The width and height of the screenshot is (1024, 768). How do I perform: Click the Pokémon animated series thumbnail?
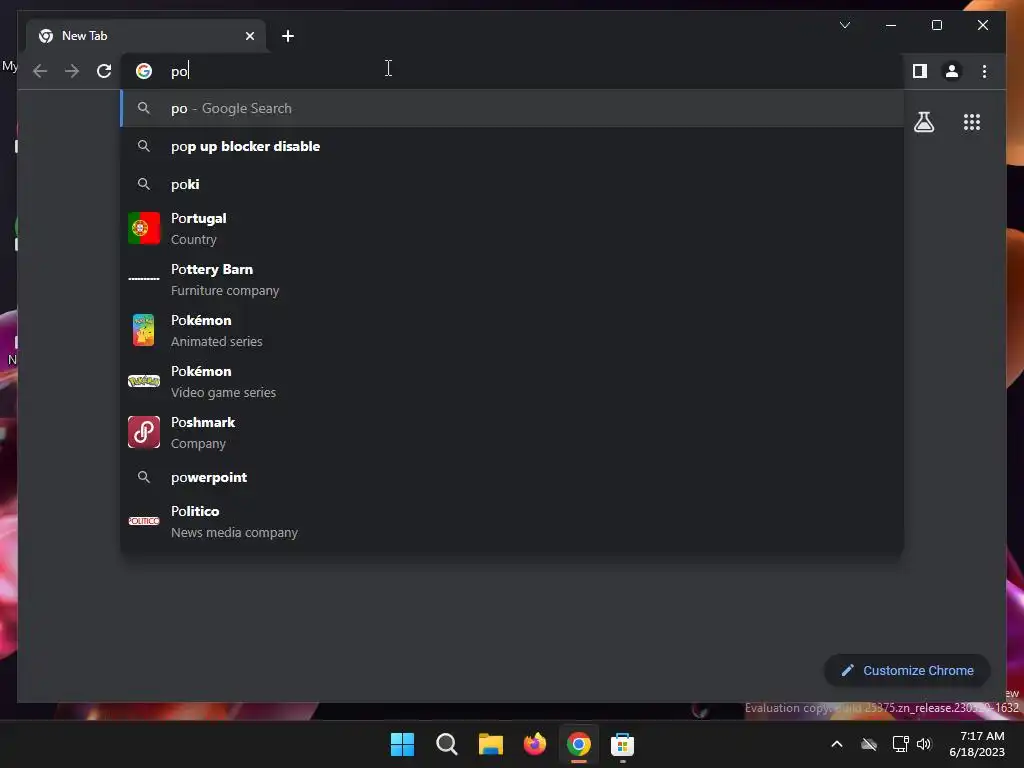click(x=144, y=330)
